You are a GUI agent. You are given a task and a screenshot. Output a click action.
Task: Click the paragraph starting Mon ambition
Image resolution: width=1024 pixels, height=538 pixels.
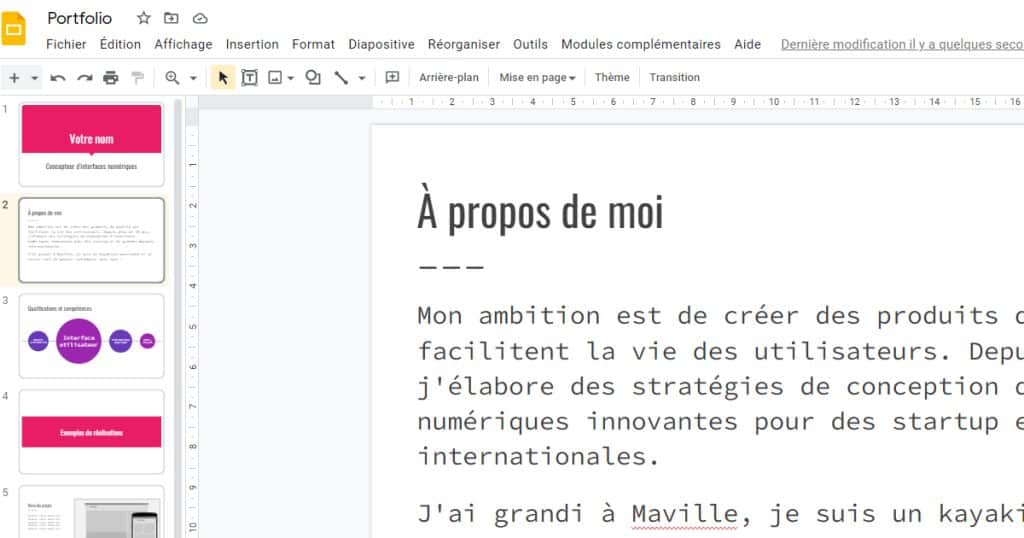[x=720, y=386]
